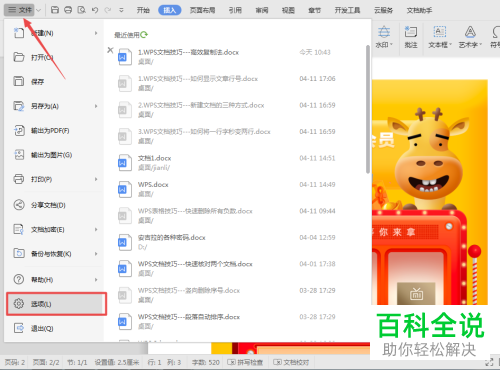
Task: Click the 文档加密(E) menu item
Action: click(55, 229)
